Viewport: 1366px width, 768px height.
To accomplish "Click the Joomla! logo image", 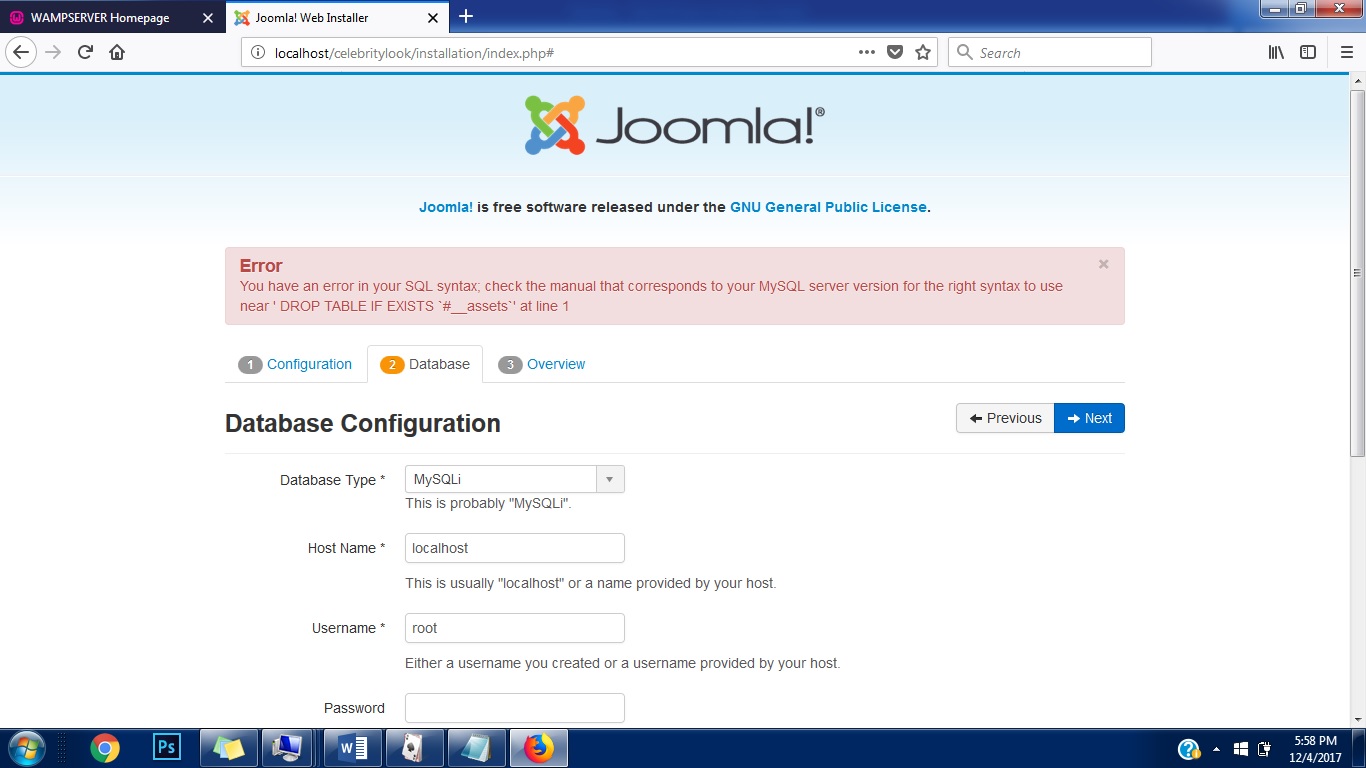I will pos(675,125).
